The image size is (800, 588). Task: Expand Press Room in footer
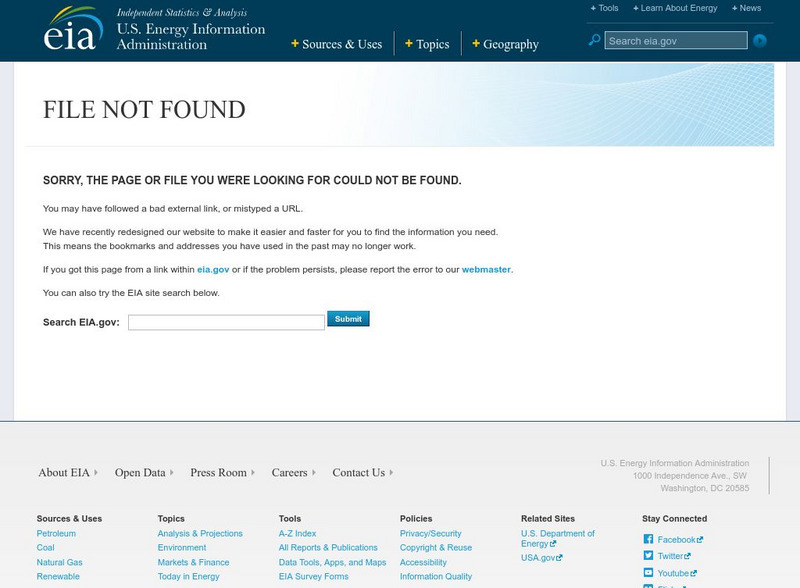click(222, 473)
